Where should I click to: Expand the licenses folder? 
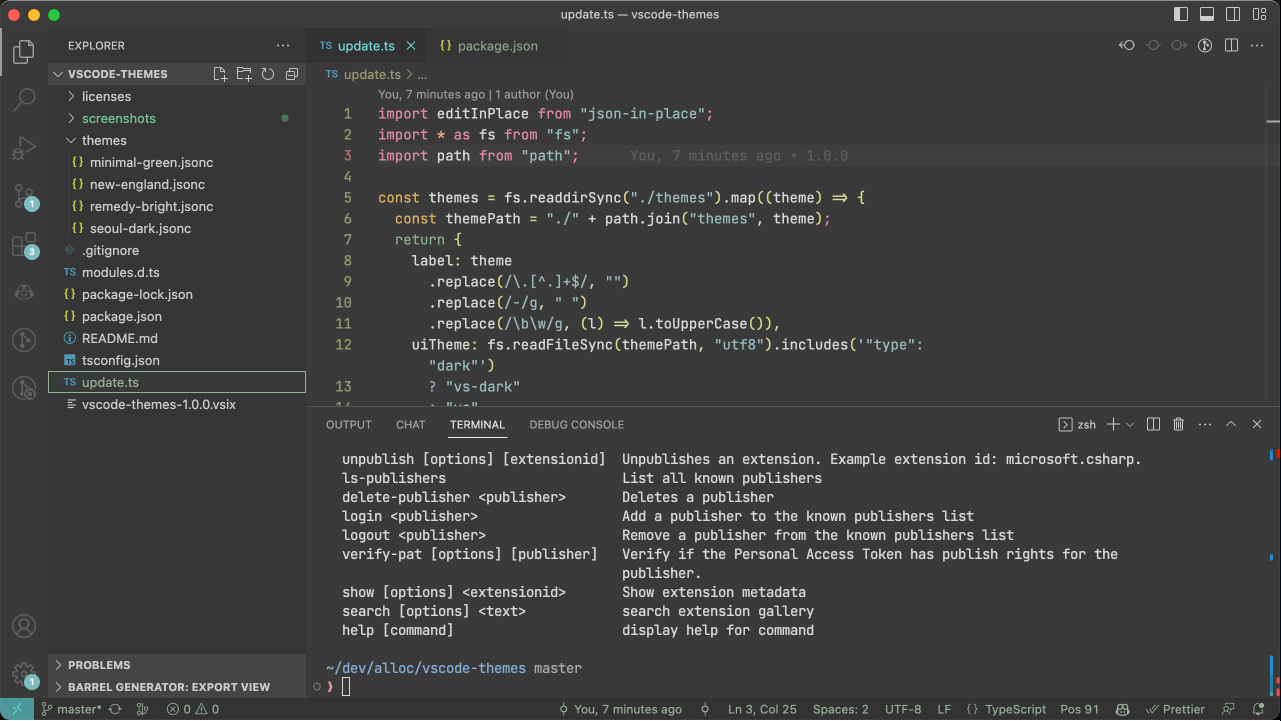[x=177, y=97]
